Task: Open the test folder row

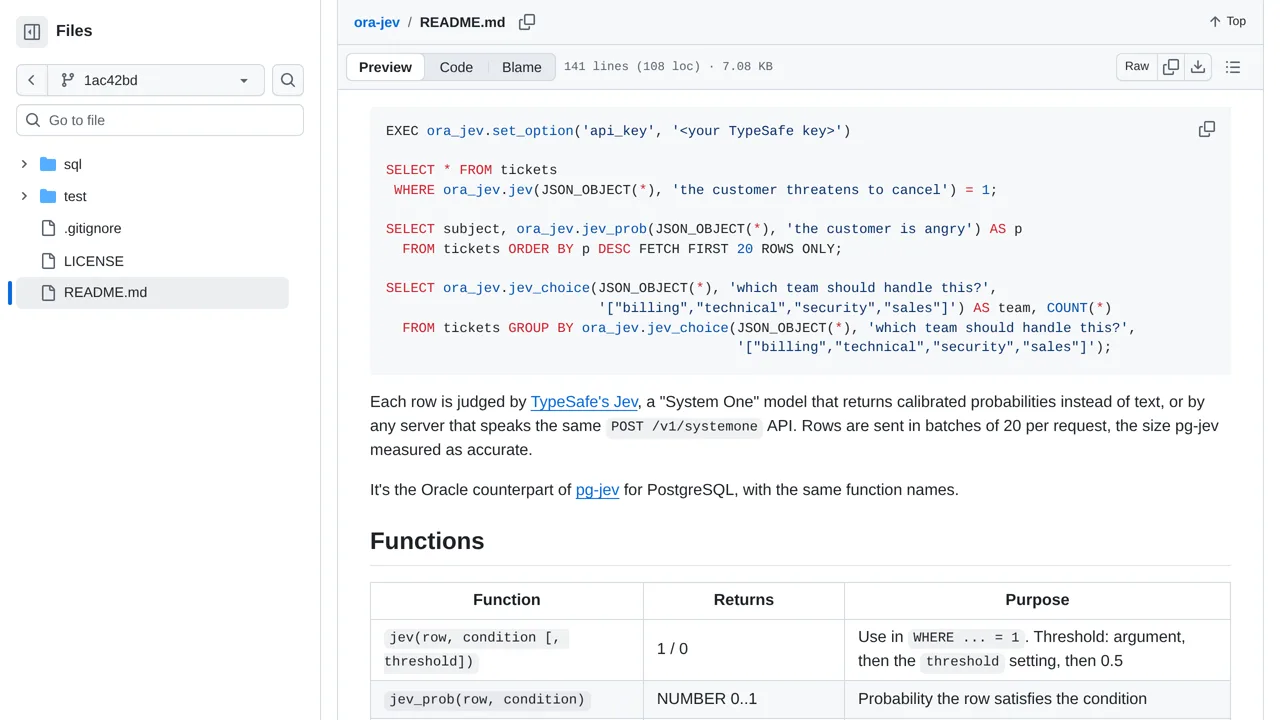Action: (152, 196)
